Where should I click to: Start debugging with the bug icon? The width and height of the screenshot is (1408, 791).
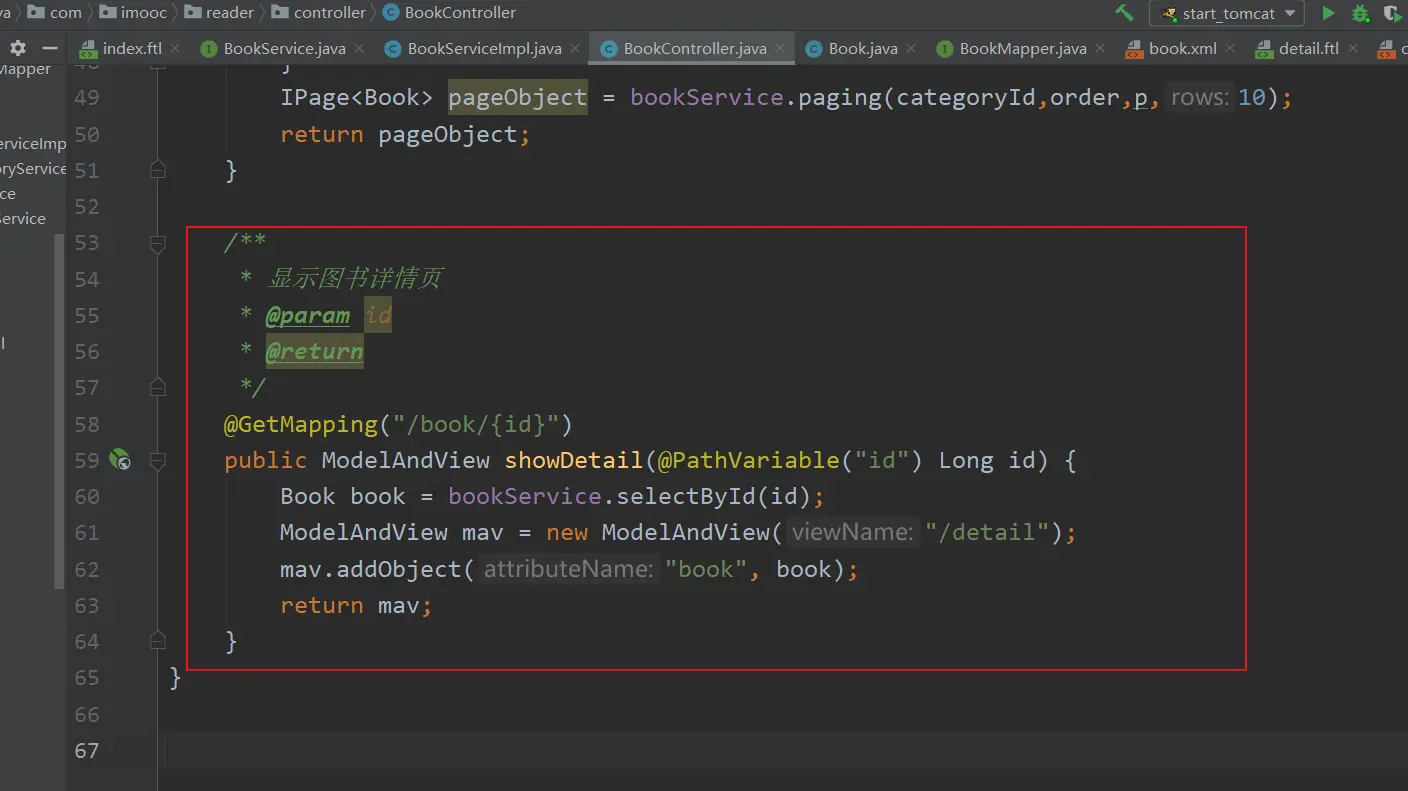click(1360, 13)
